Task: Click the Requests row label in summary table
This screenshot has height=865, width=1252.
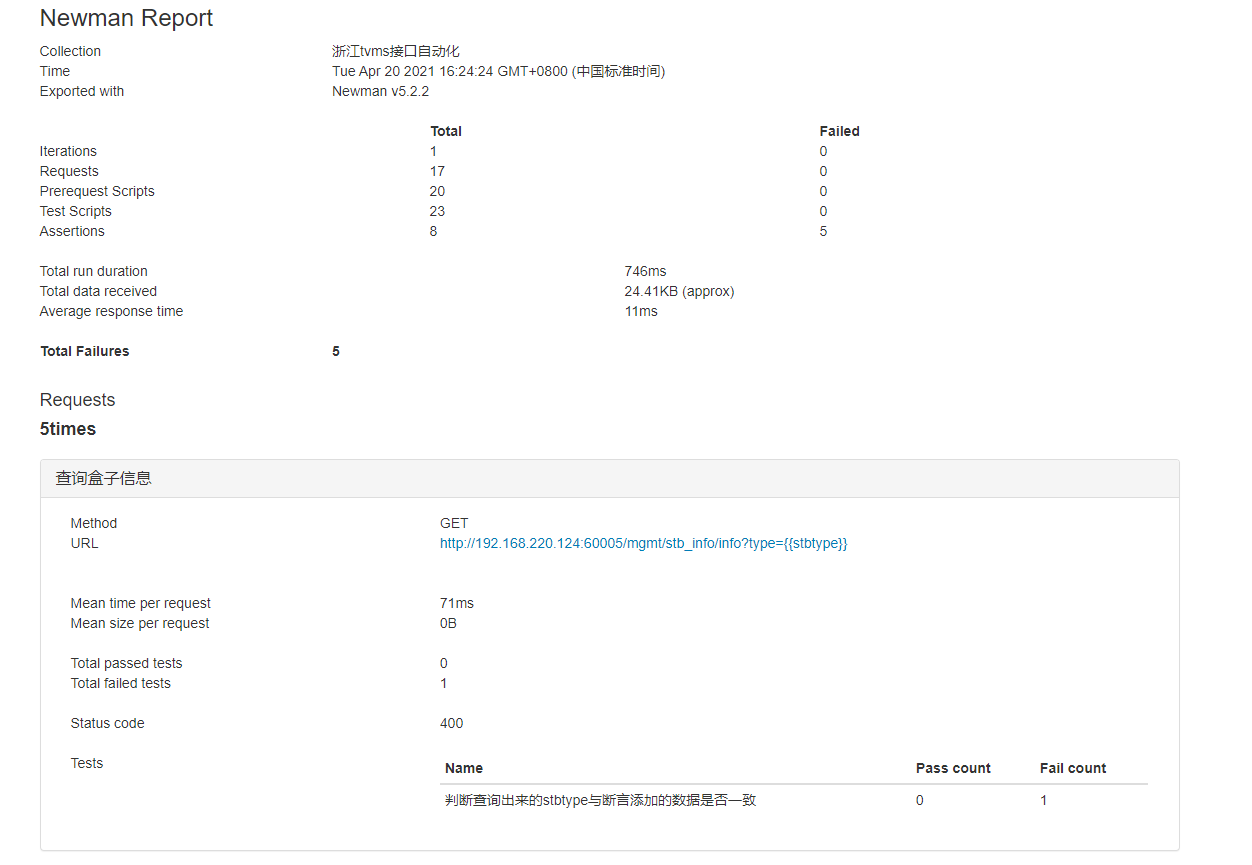Action: point(69,171)
